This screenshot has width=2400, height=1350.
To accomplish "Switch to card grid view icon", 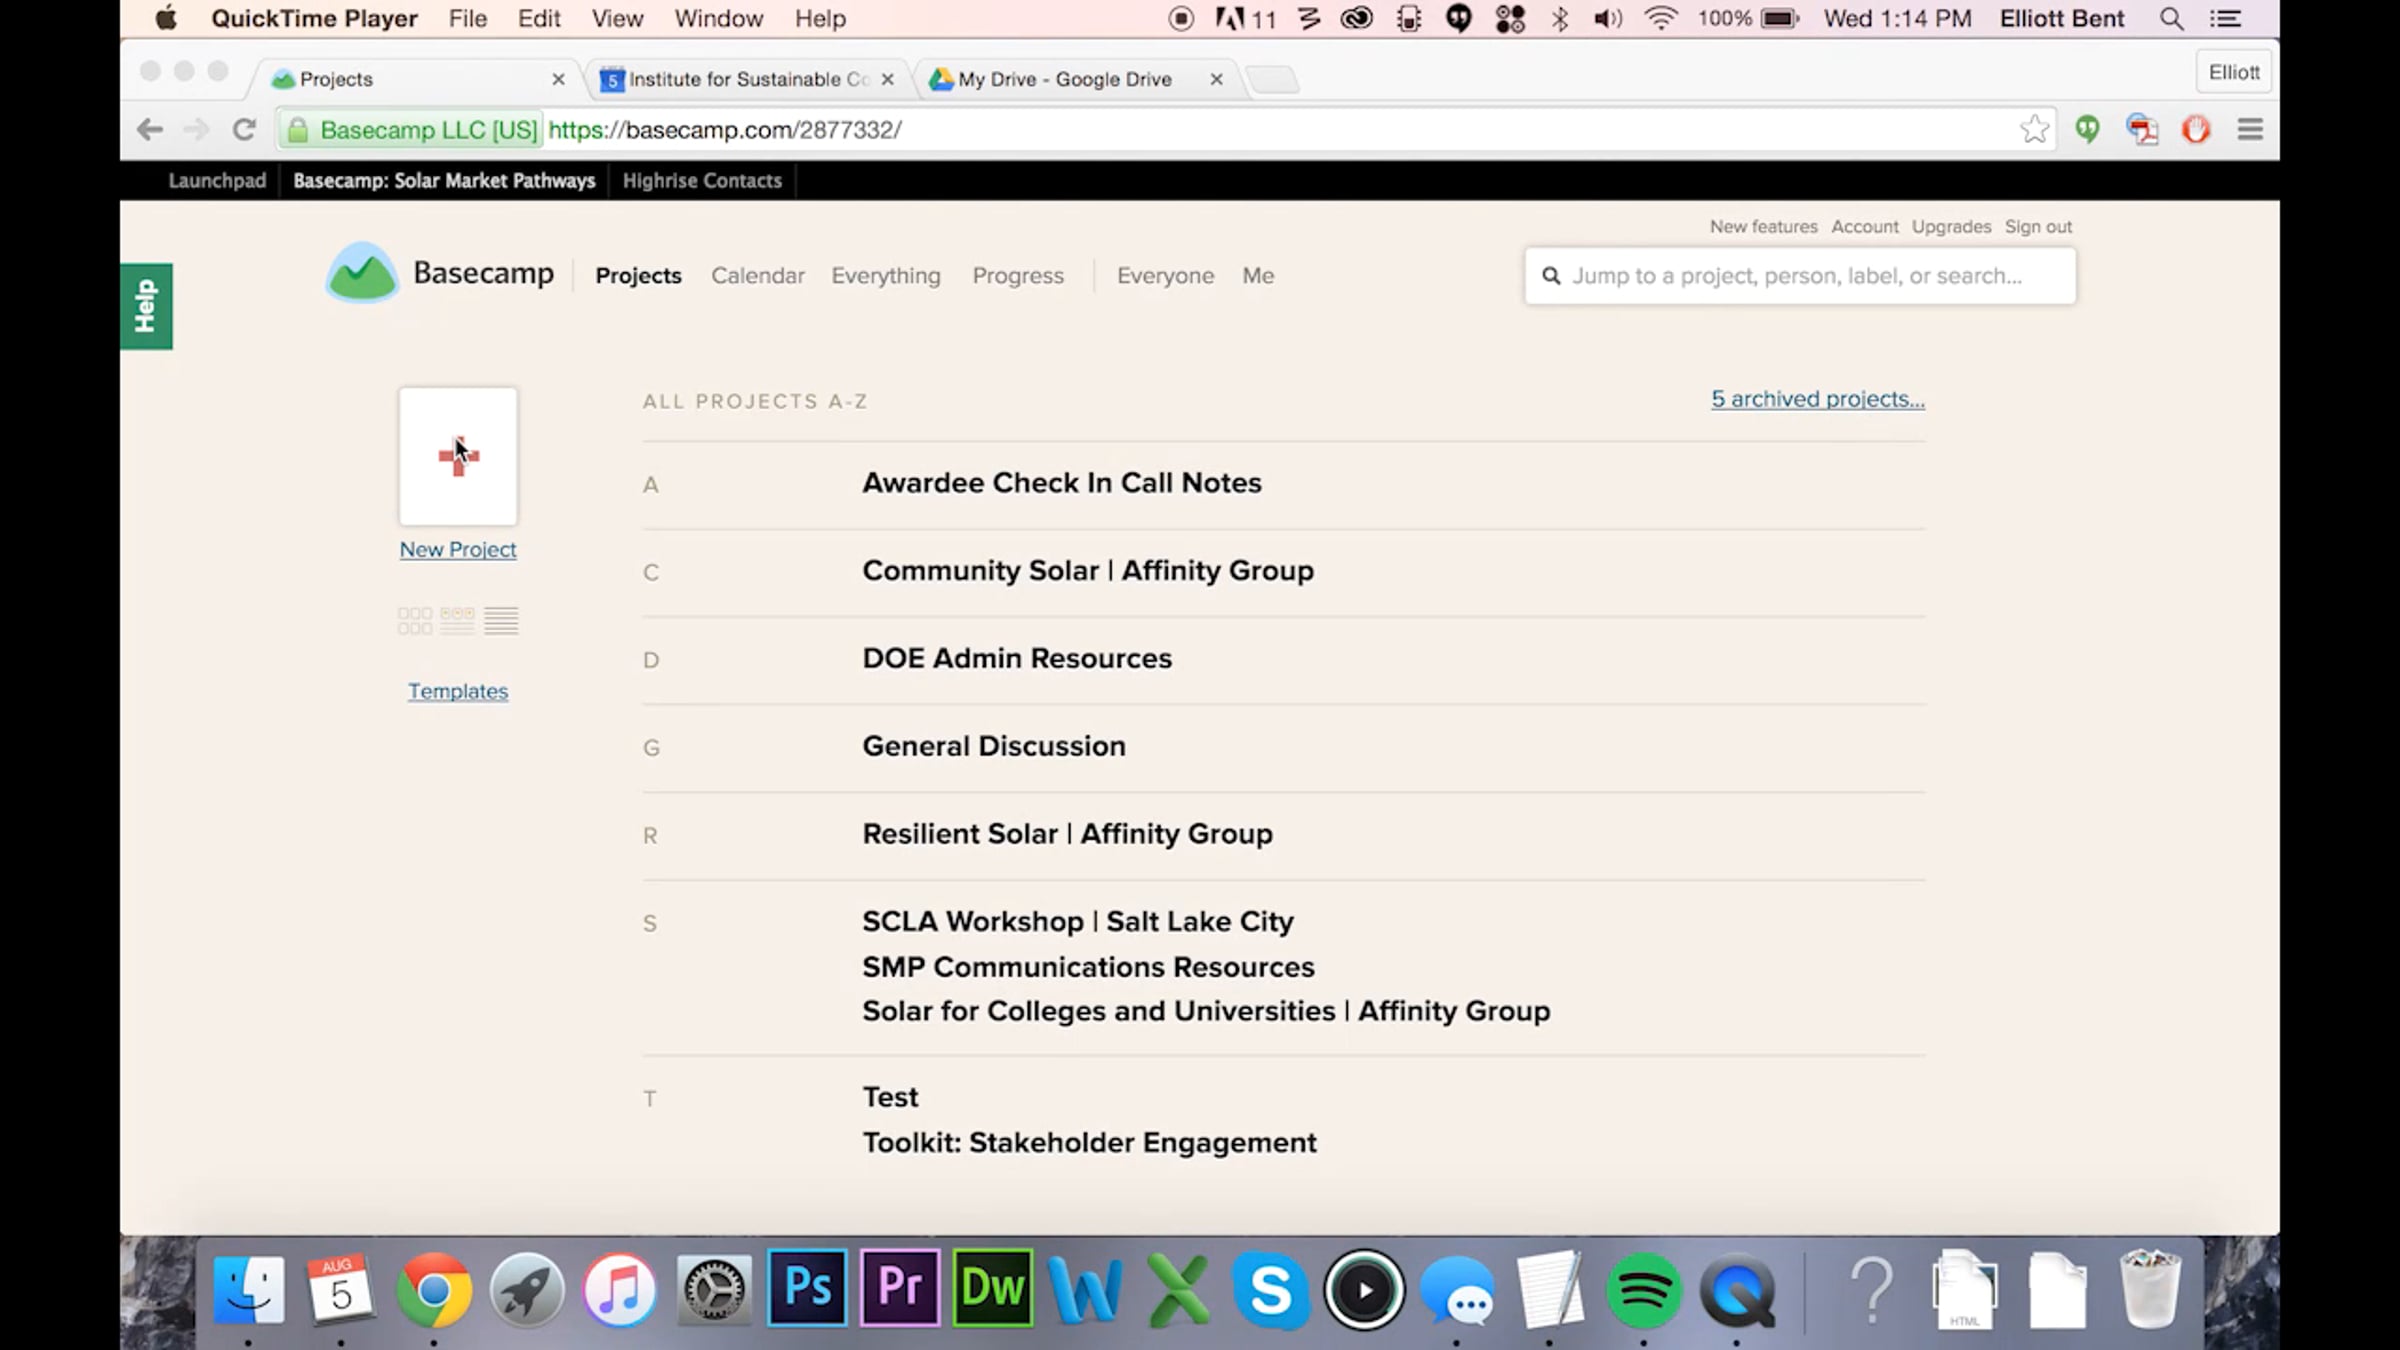I will coord(415,621).
